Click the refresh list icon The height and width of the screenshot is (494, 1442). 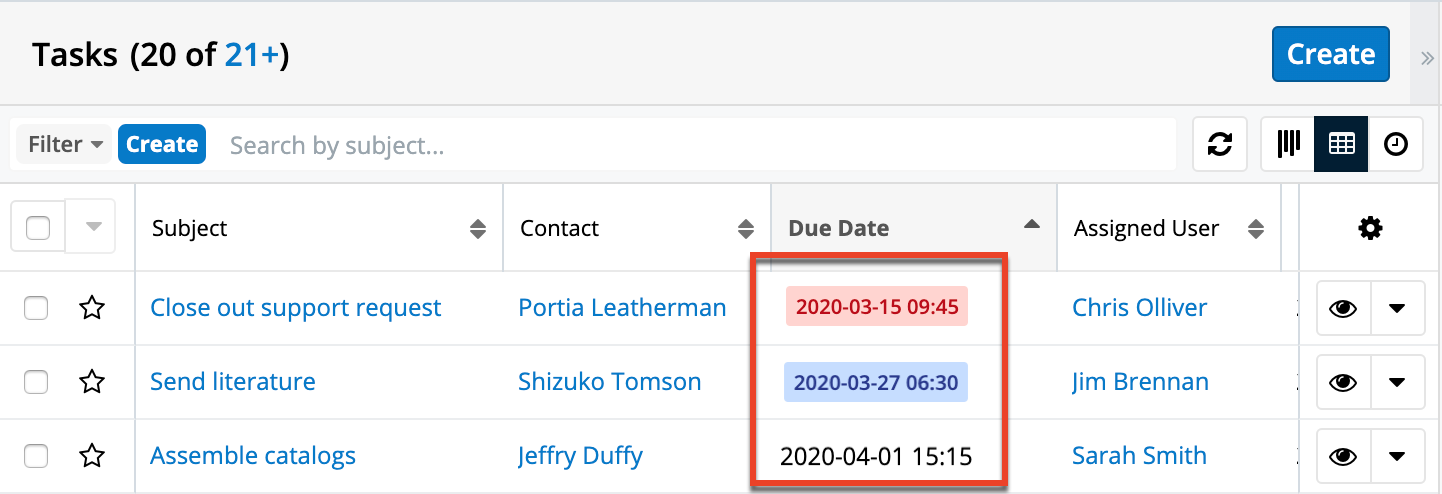click(1219, 145)
